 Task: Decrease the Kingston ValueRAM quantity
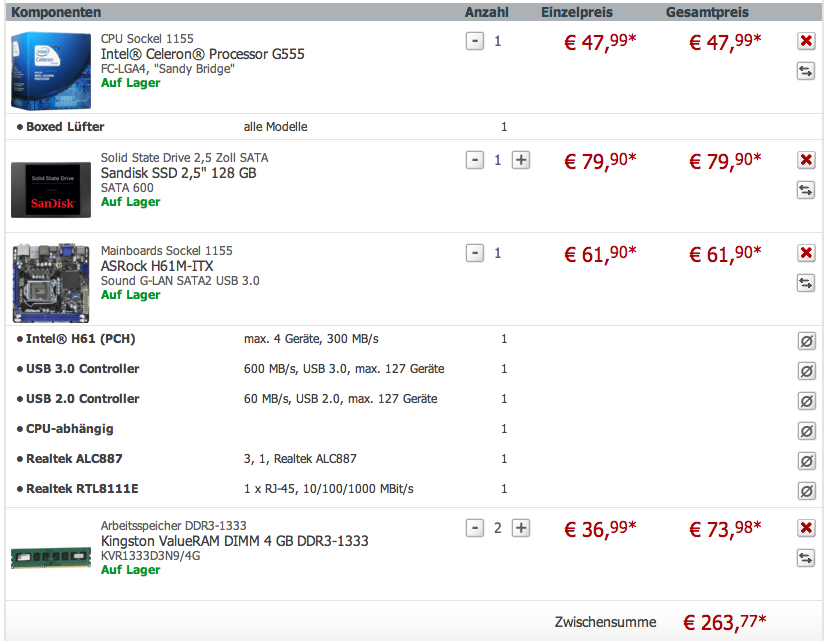click(475, 528)
